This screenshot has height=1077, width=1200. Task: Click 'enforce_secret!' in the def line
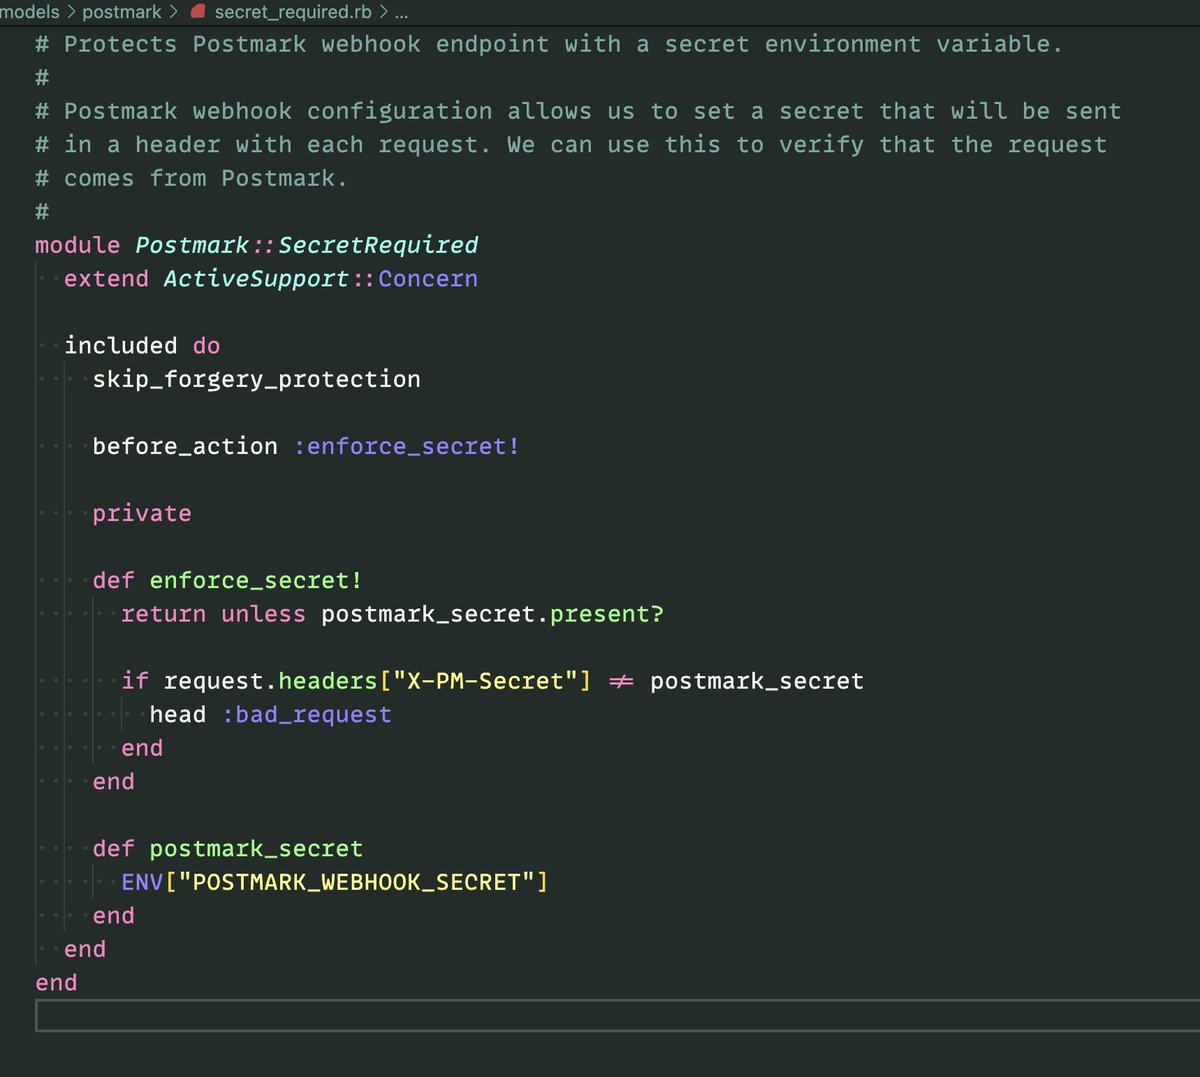(256, 581)
